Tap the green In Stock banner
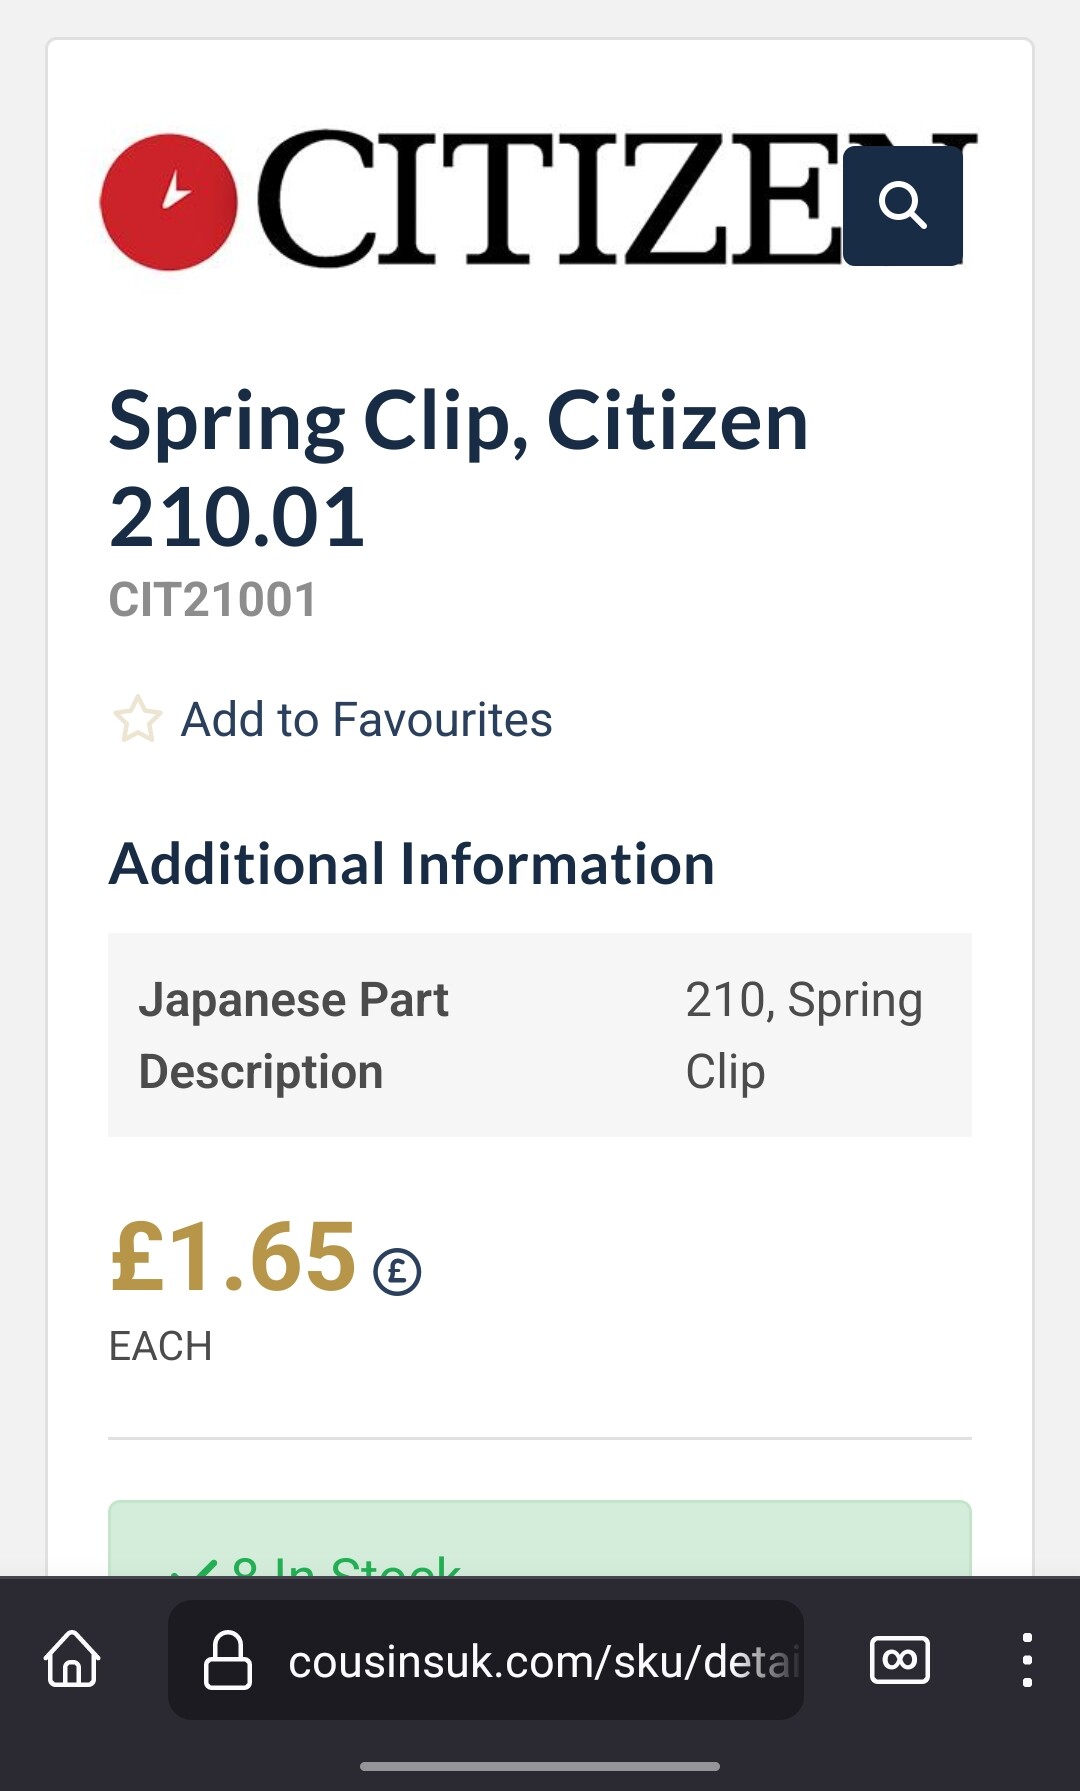 coord(540,1538)
